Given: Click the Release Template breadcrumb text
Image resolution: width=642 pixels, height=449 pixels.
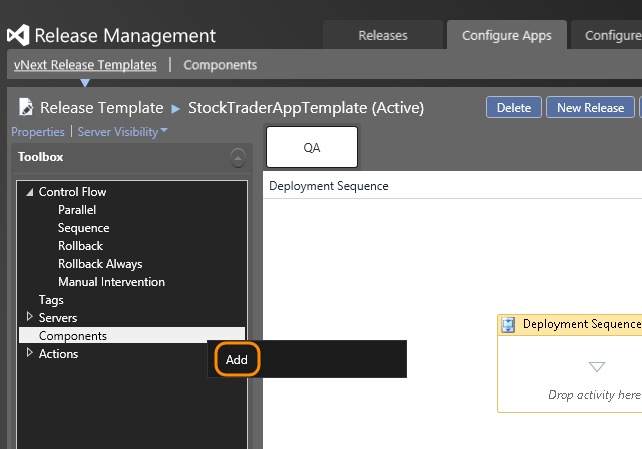Looking at the screenshot, I should click(102, 108).
